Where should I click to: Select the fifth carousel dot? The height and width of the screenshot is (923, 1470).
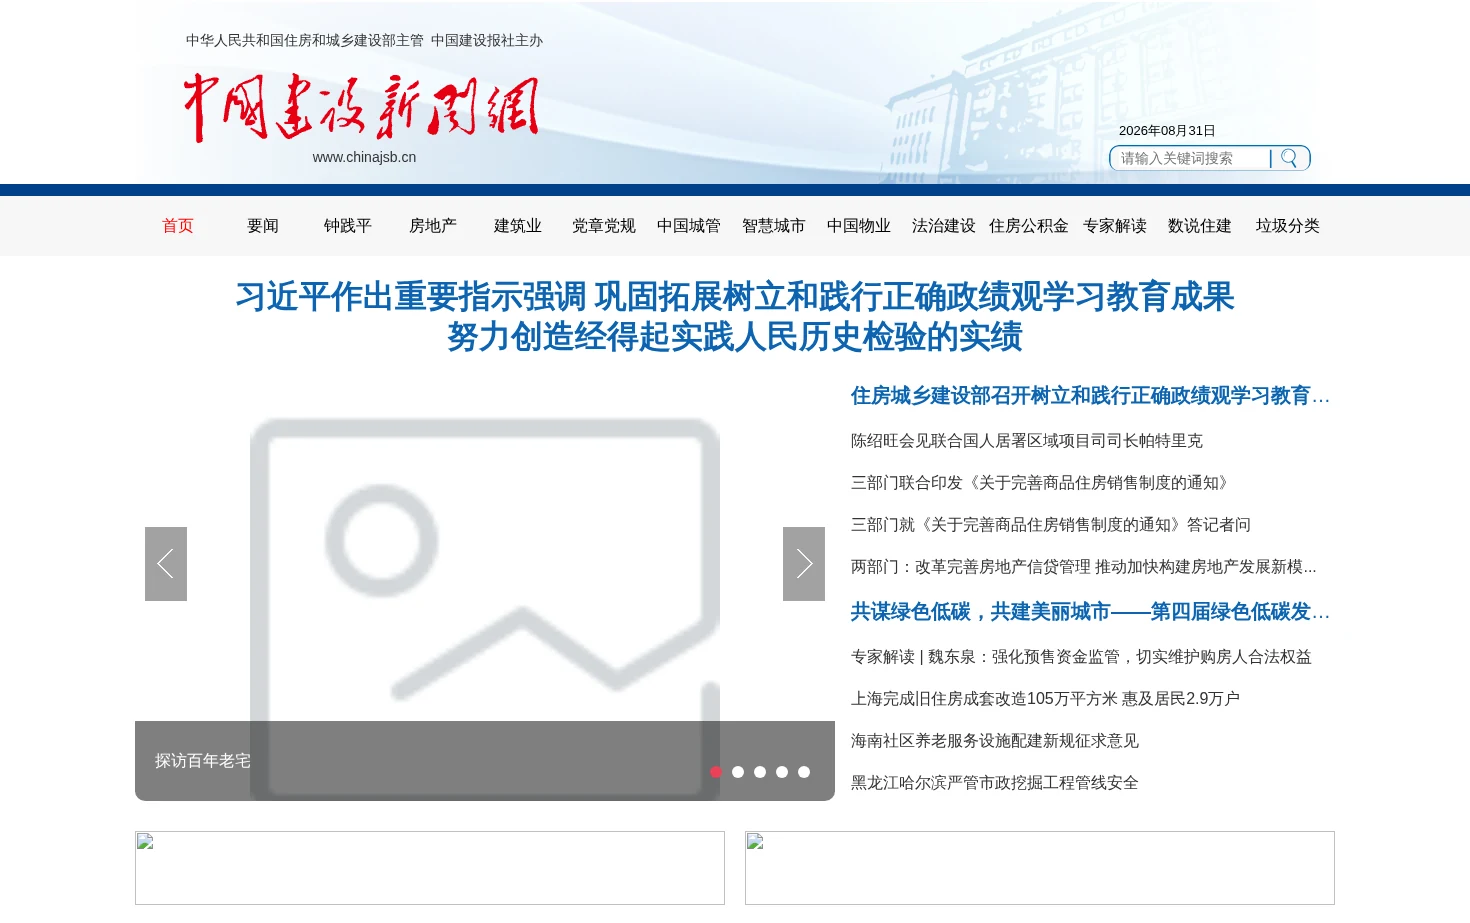(804, 772)
